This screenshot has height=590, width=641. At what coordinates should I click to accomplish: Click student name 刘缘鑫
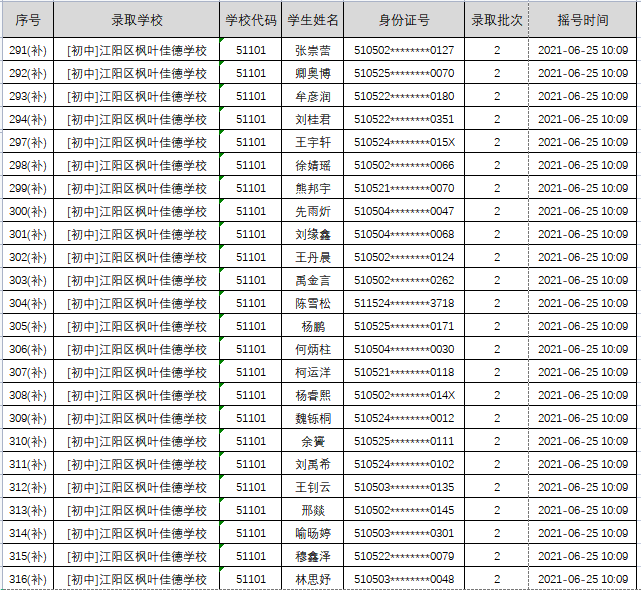tap(313, 234)
